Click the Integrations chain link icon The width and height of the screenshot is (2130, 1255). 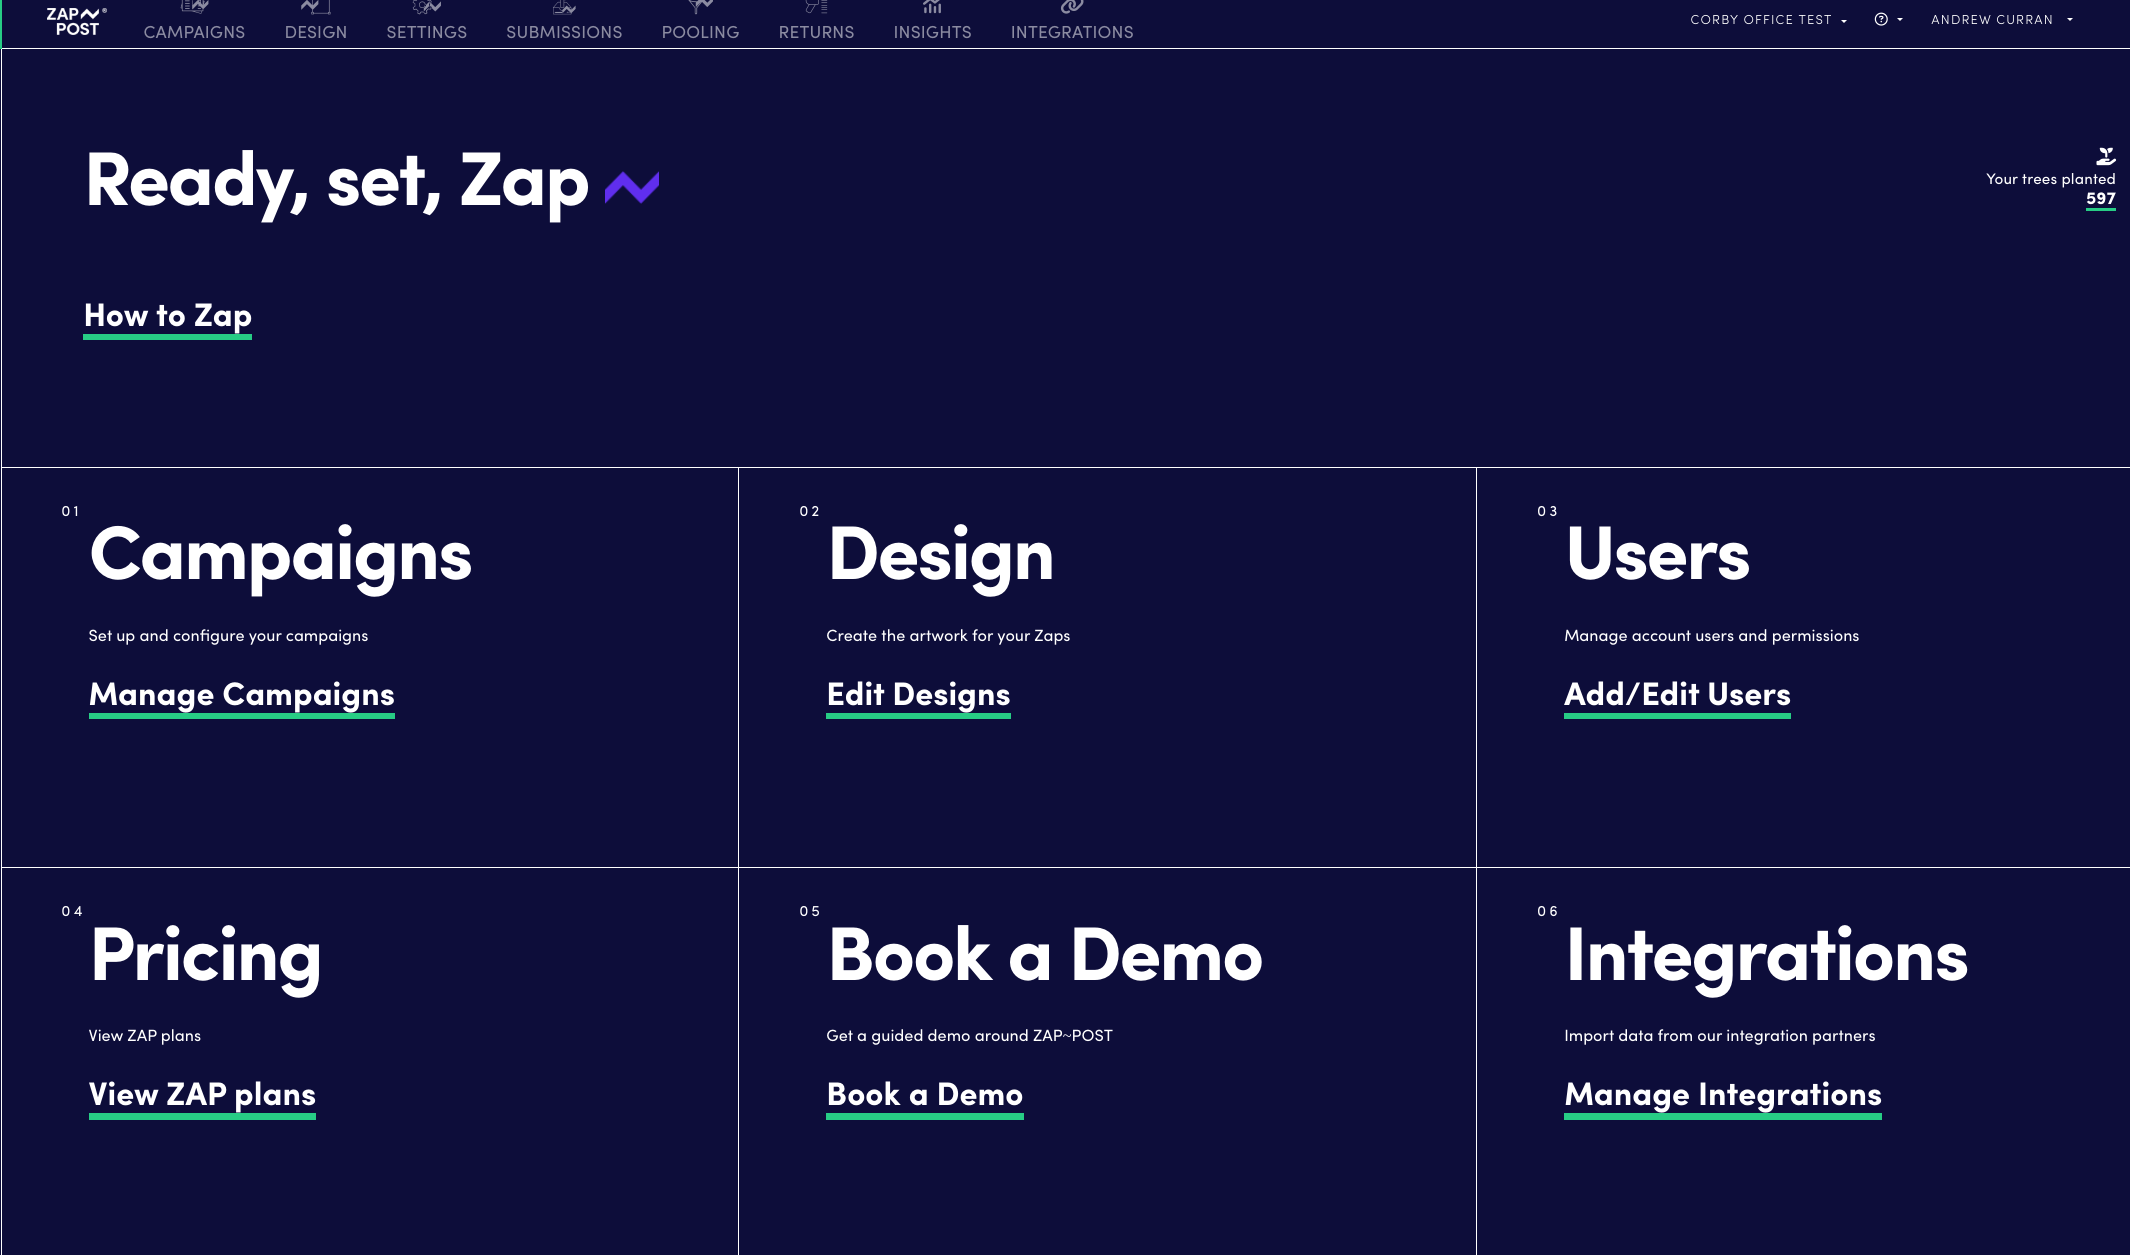pyautogui.click(x=1071, y=8)
